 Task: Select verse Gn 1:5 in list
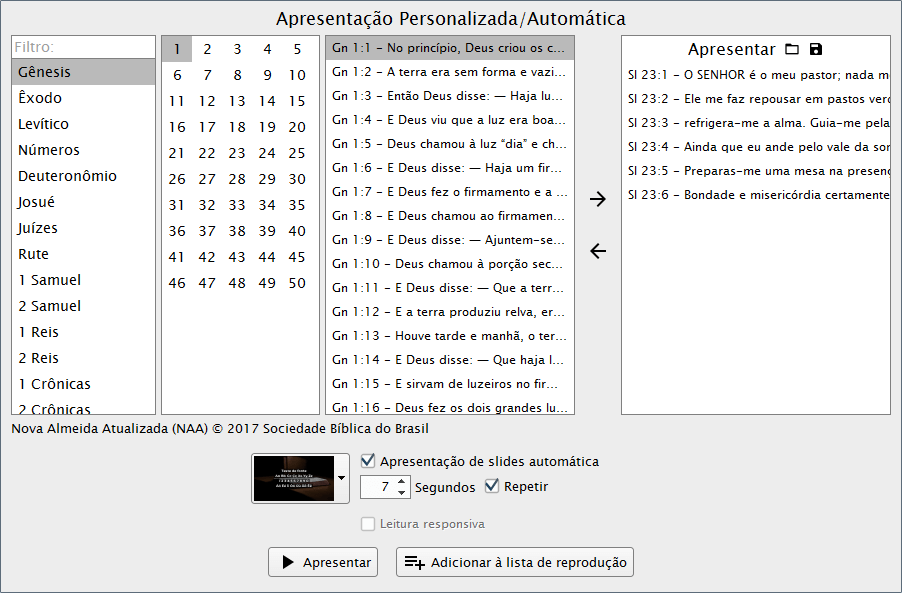[449, 143]
